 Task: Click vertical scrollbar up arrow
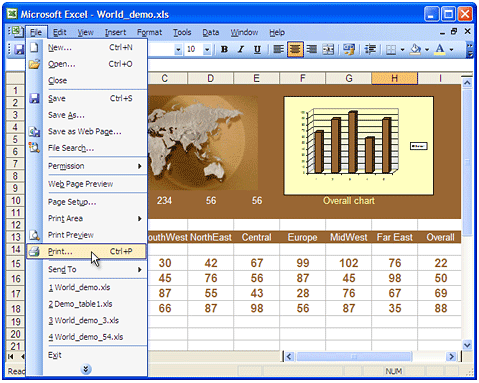[467, 82]
